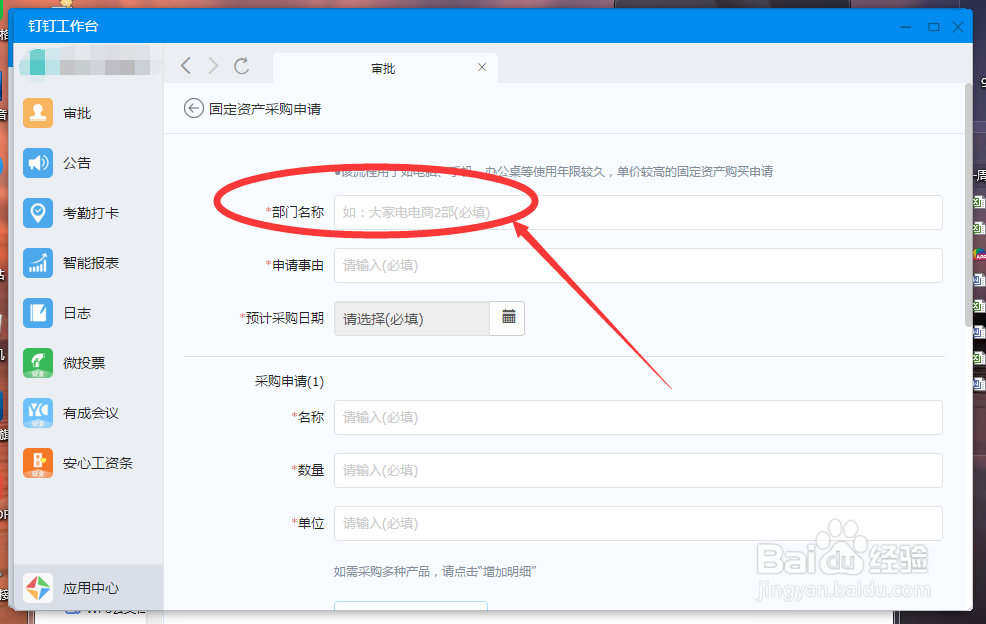The width and height of the screenshot is (986, 624).
Task: Refresh the current page
Action: tap(242, 66)
